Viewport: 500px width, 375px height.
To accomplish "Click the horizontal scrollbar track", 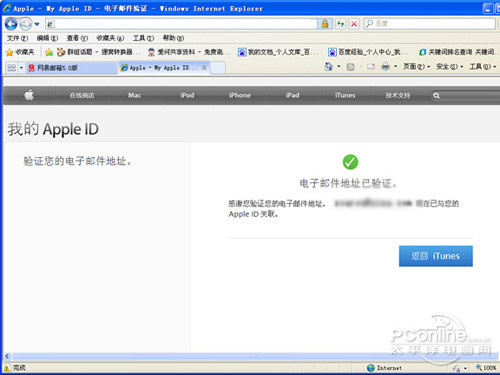I will 256,356.
